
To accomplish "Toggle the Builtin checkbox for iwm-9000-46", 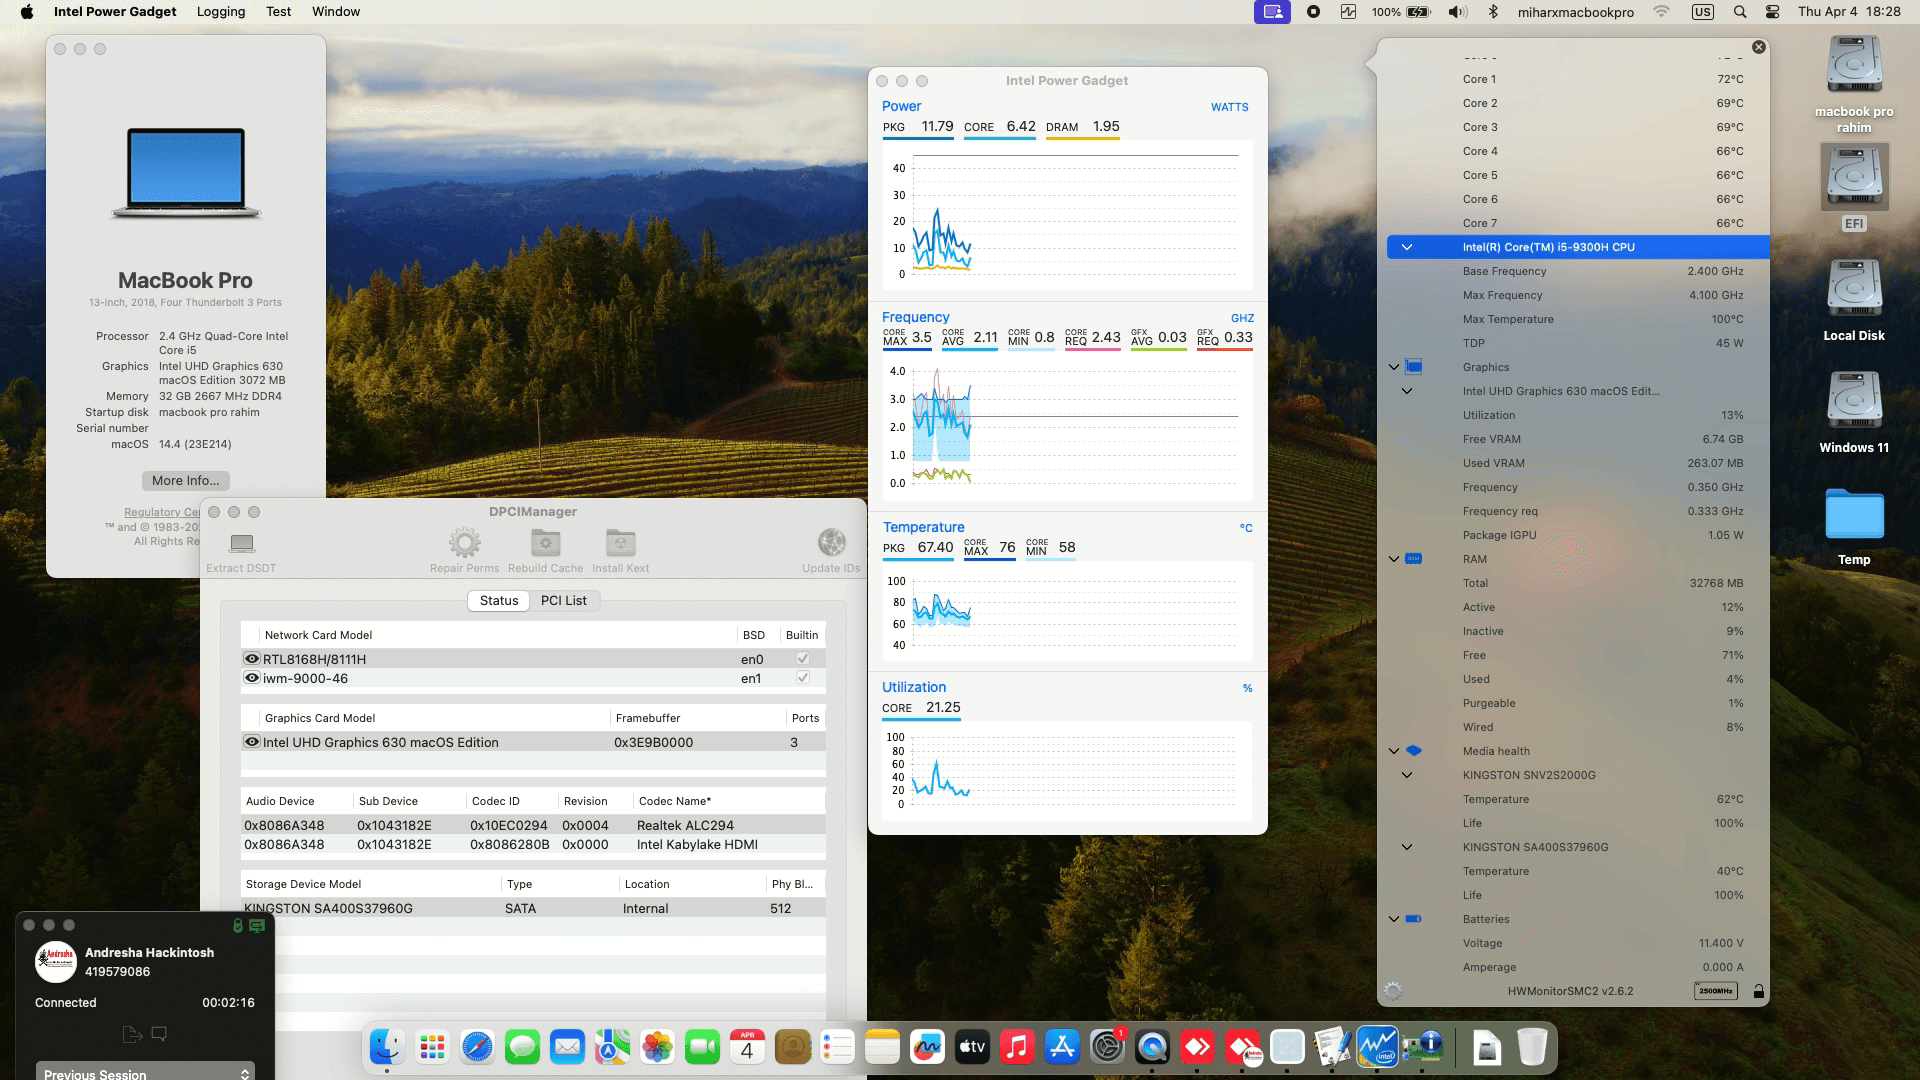I will click(802, 678).
